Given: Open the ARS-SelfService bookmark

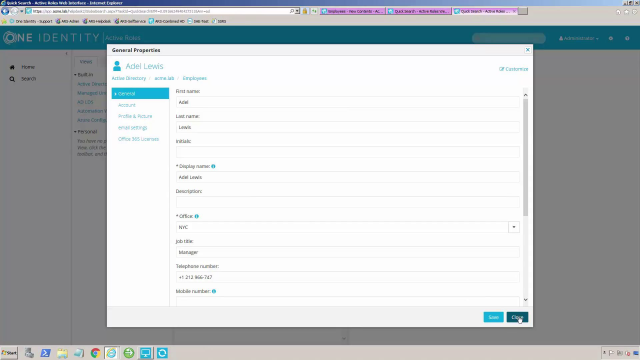Looking at the screenshot, I should tap(130, 21).
